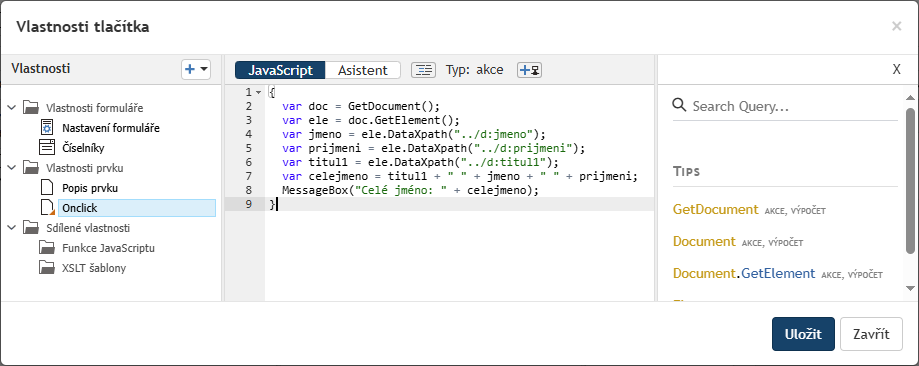Click the Sdílené vlastnosti label

click(88, 228)
